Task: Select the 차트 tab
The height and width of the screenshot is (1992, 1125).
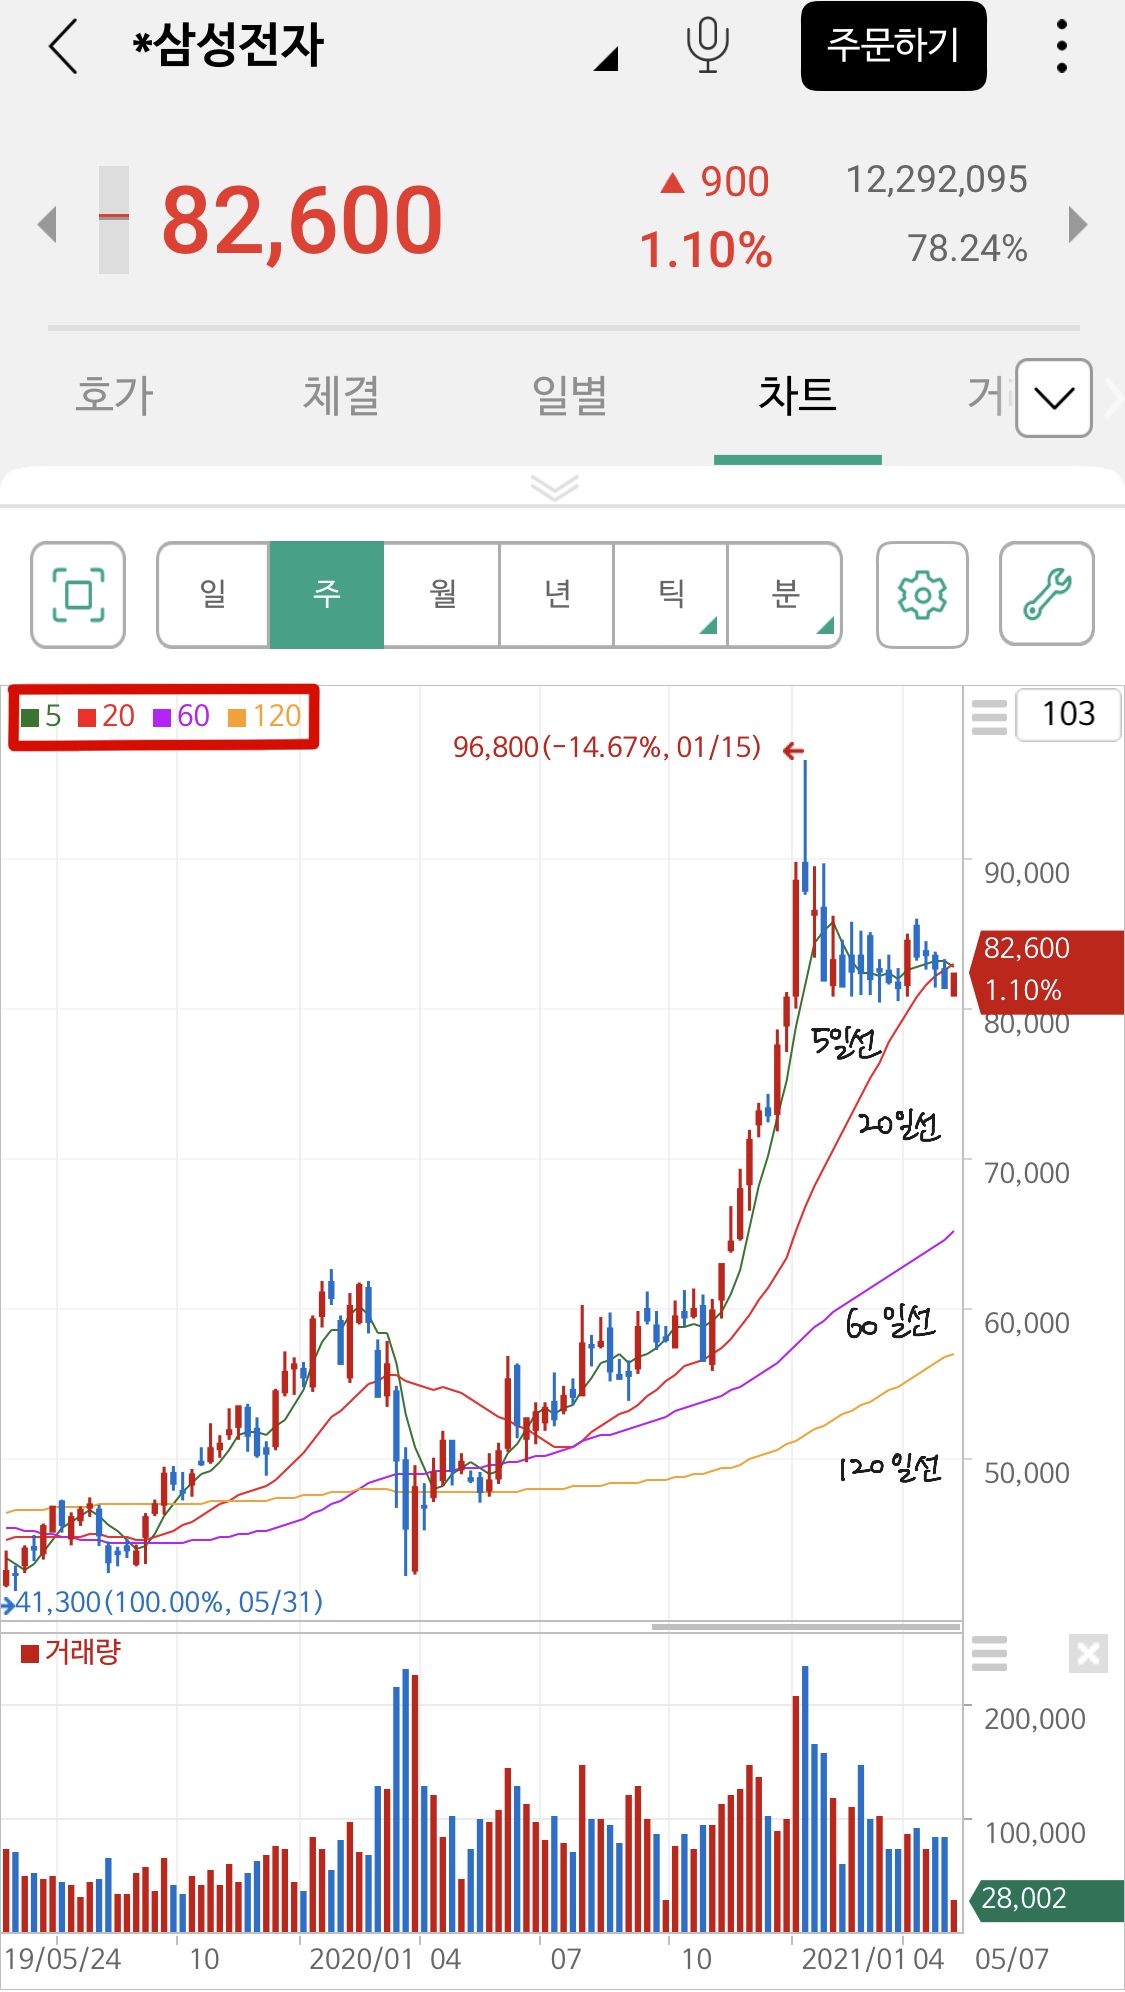Action: click(x=797, y=395)
